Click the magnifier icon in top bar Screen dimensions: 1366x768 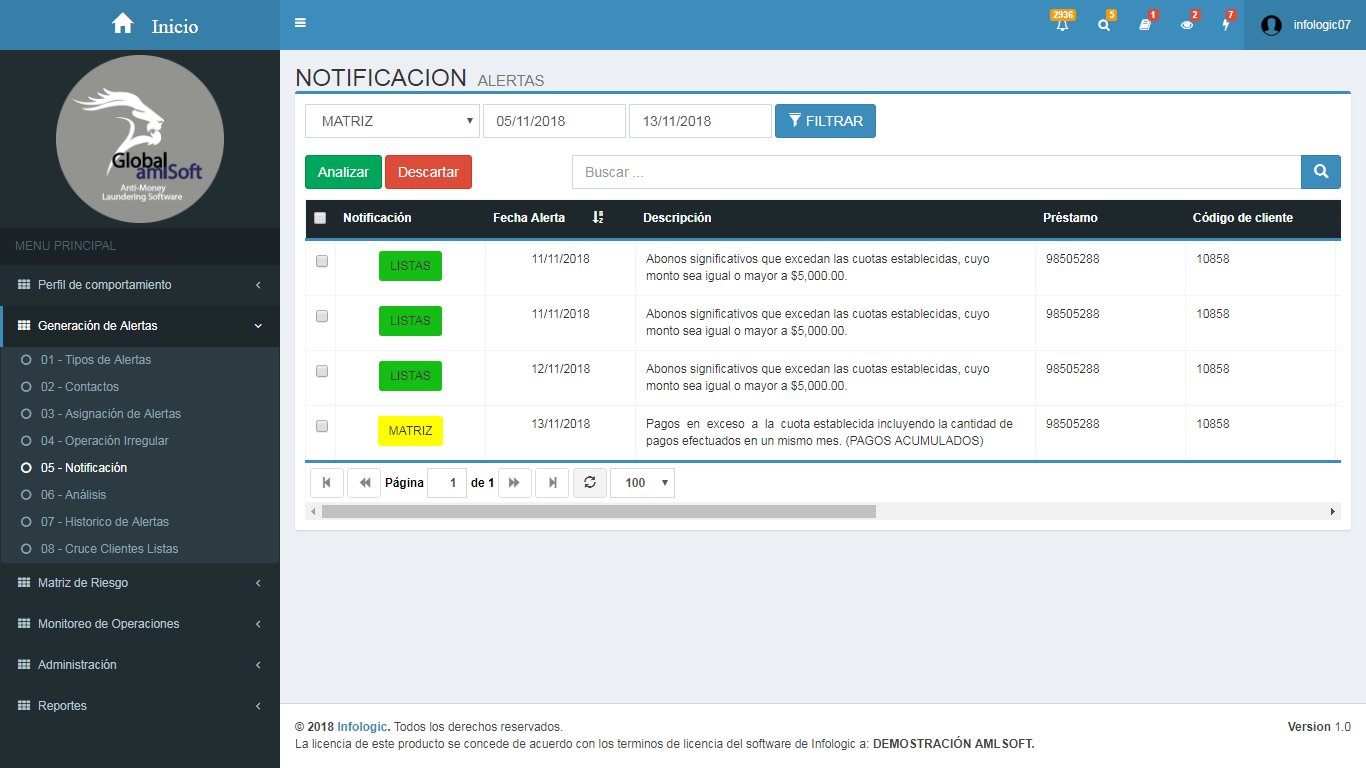click(1104, 25)
